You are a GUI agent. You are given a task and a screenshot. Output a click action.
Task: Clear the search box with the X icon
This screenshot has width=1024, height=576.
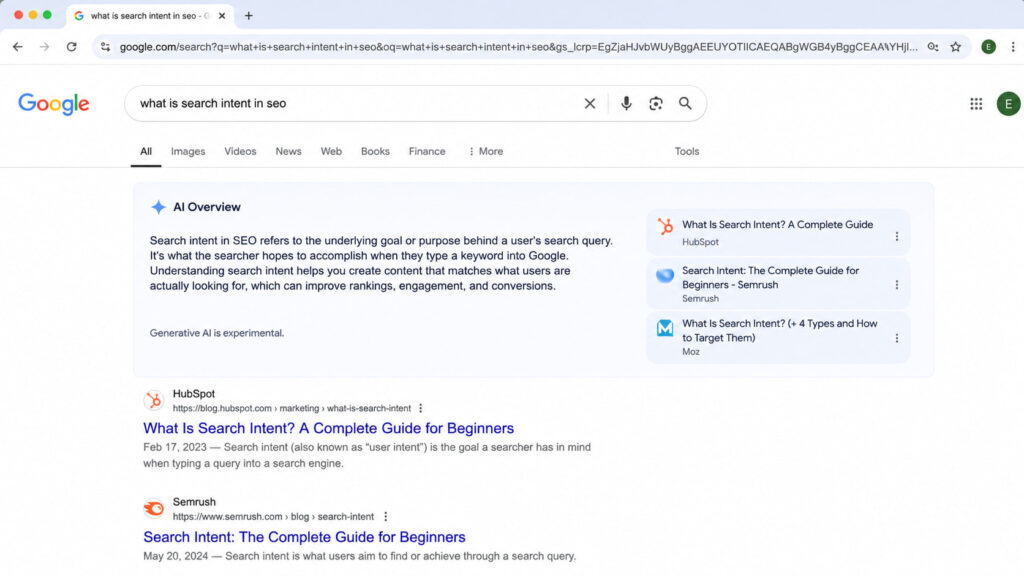[590, 103]
